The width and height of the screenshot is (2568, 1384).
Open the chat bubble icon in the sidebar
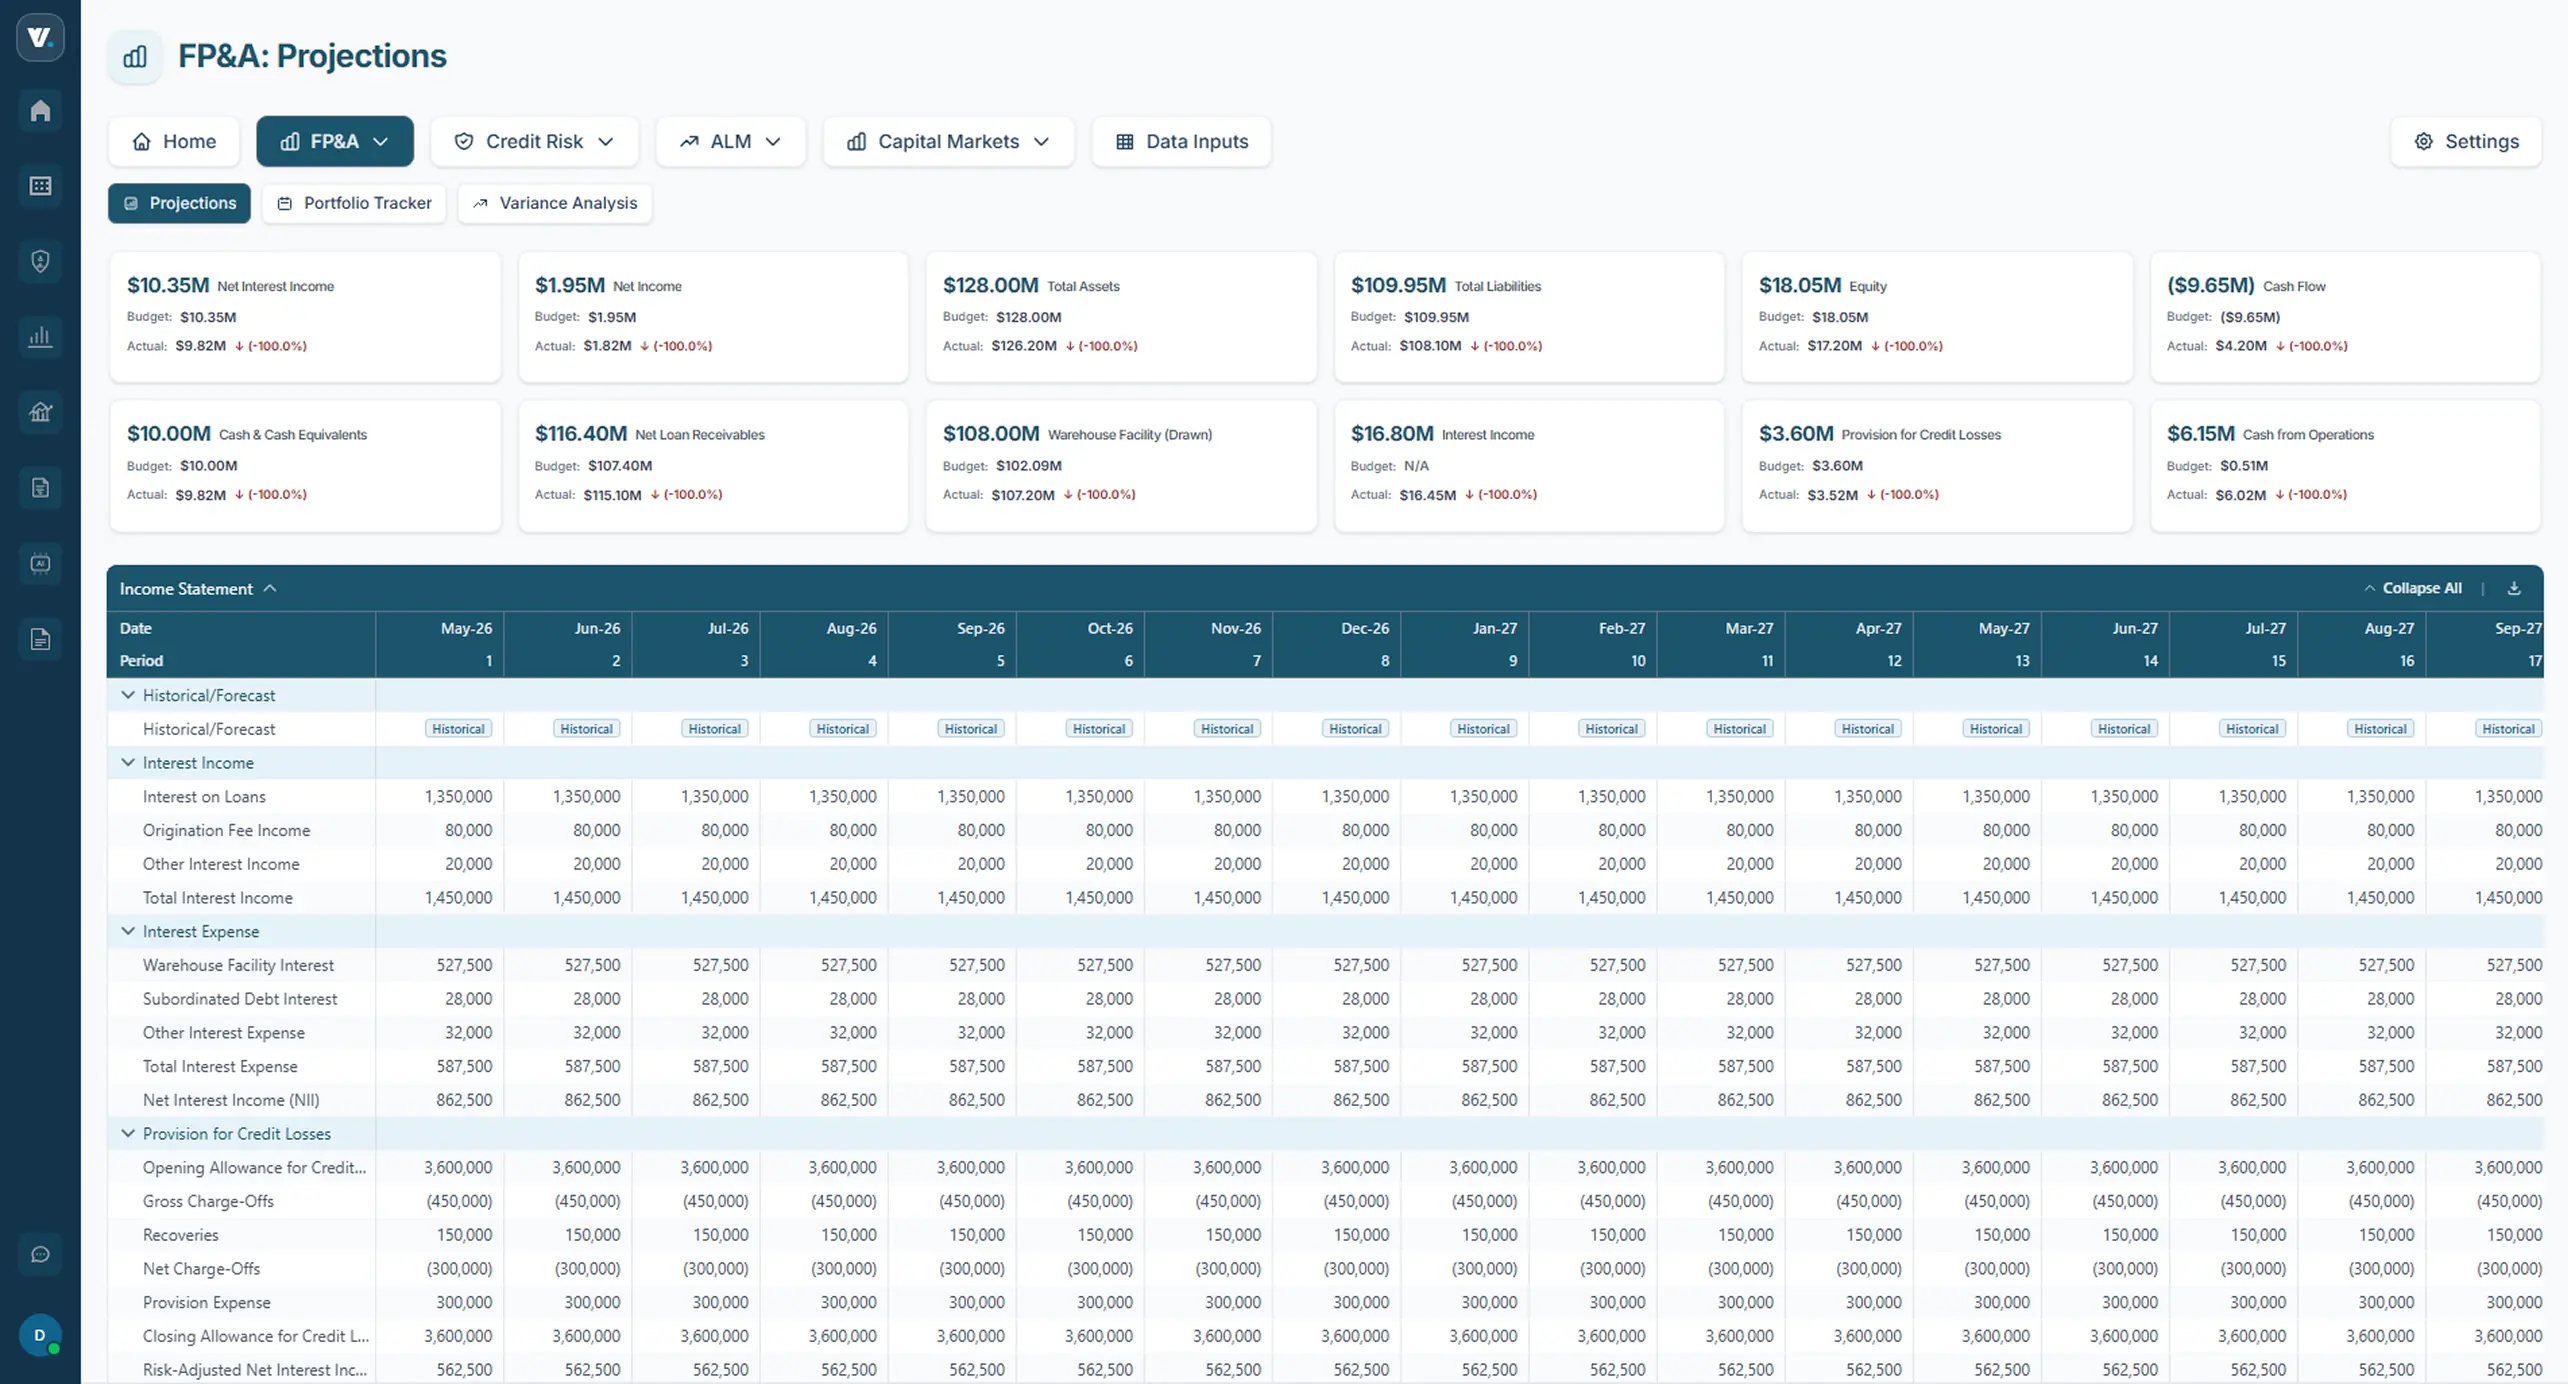[x=40, y=1254]
